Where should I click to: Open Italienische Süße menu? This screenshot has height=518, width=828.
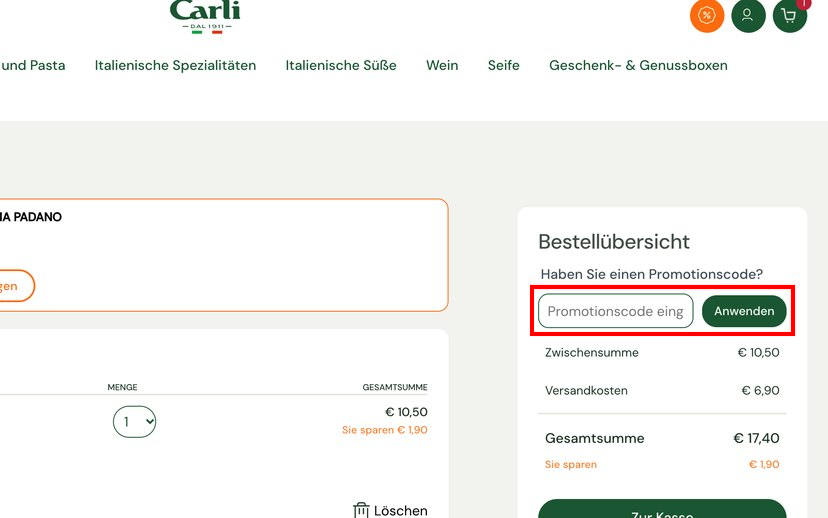(341, 65)
